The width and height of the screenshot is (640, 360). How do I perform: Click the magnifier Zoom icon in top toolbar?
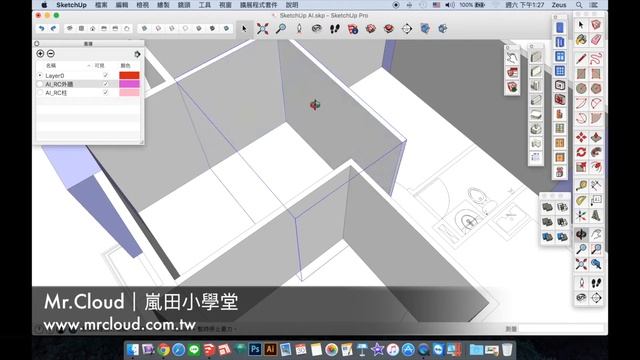click(x=281, y=29)
